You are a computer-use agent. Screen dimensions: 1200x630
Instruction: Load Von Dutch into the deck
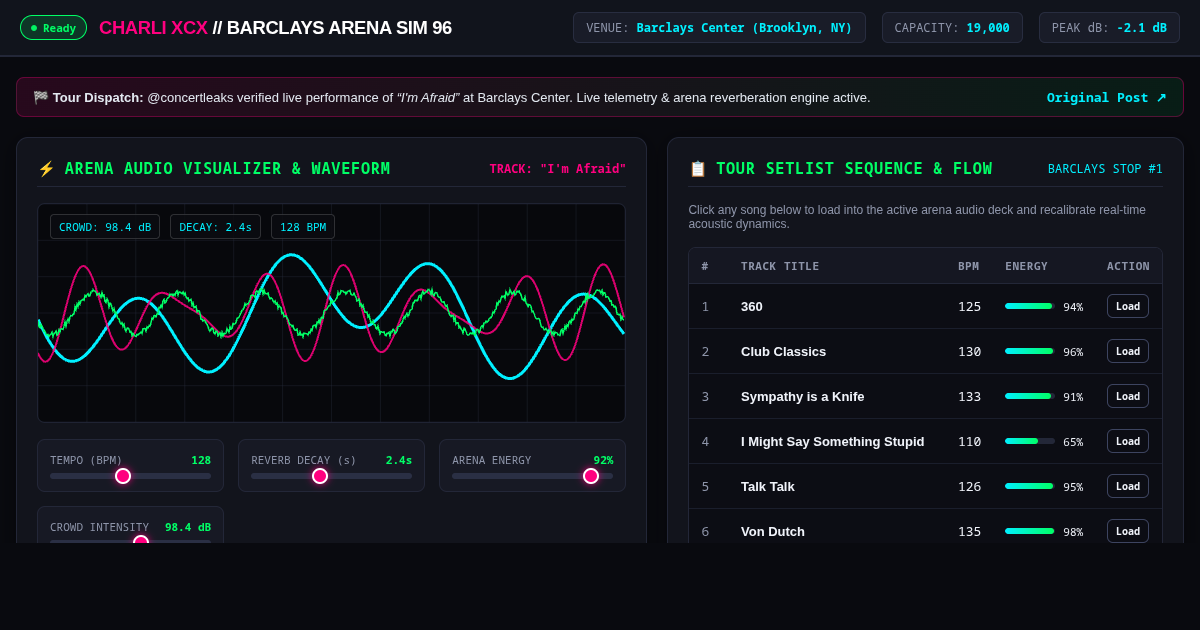(x=1128, y=531)
